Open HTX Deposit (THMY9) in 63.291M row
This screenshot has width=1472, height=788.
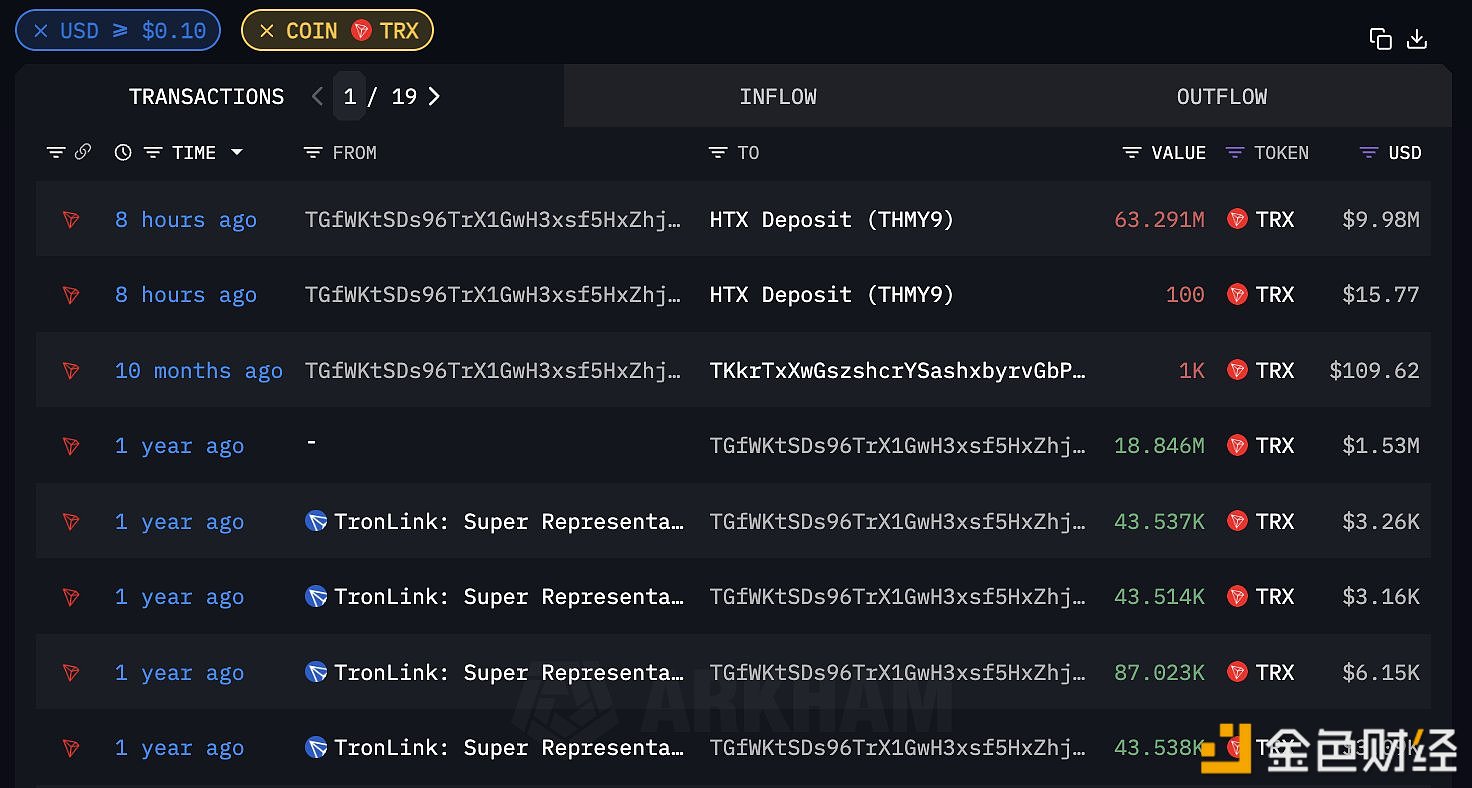pyautogui.click(x=831, y=220)
